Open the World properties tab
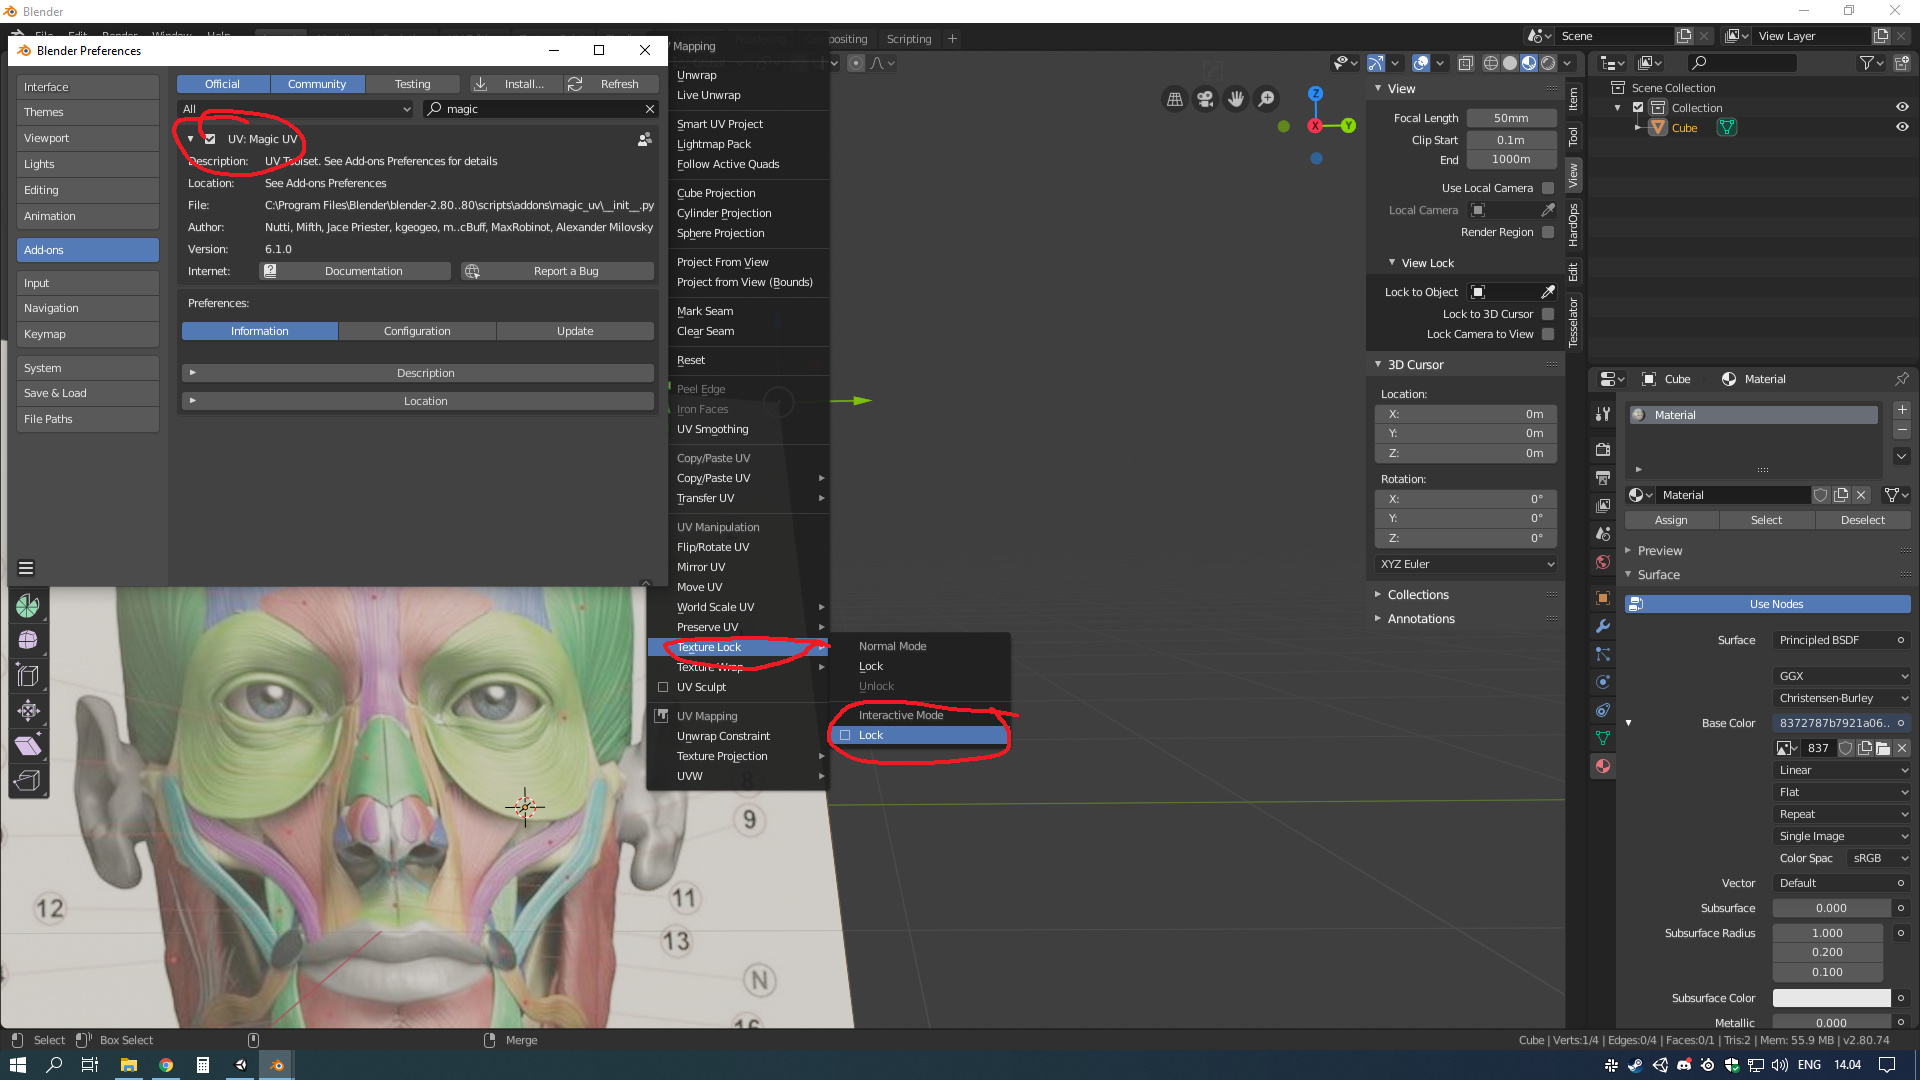The width and height of the screenshot is (1920, 1080). 1602,562
